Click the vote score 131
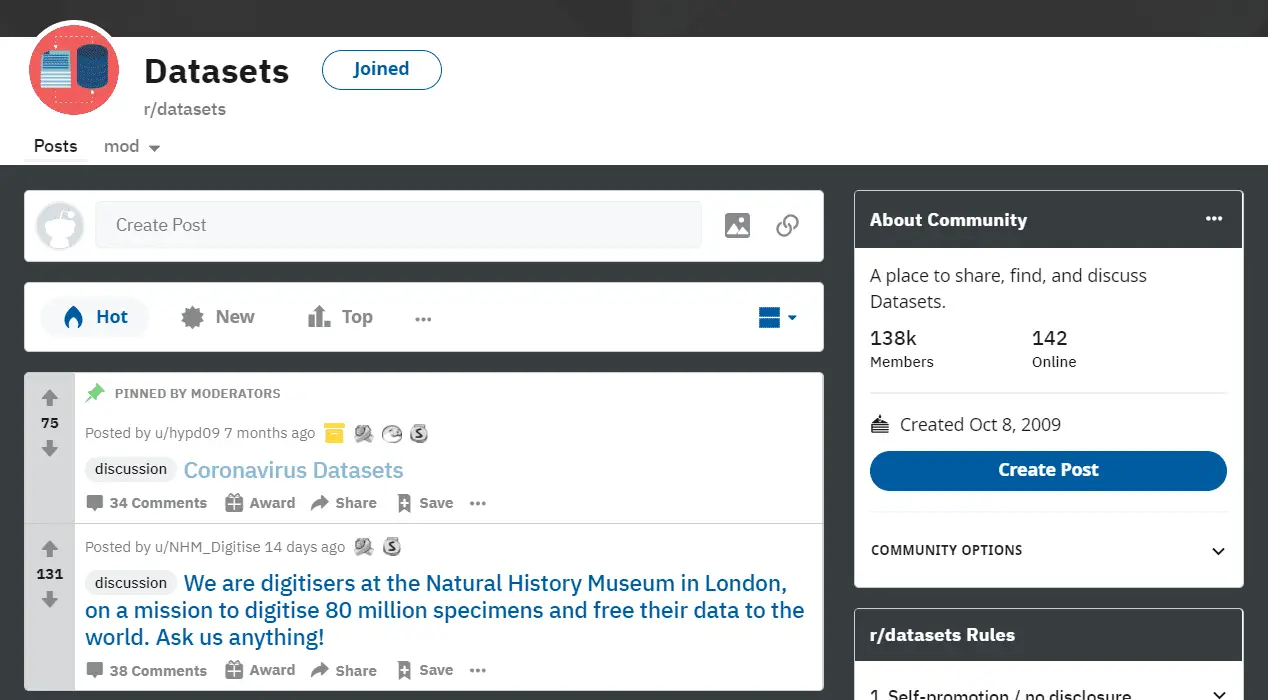The height and width of the screenshot is (700, 1268). 50,574
